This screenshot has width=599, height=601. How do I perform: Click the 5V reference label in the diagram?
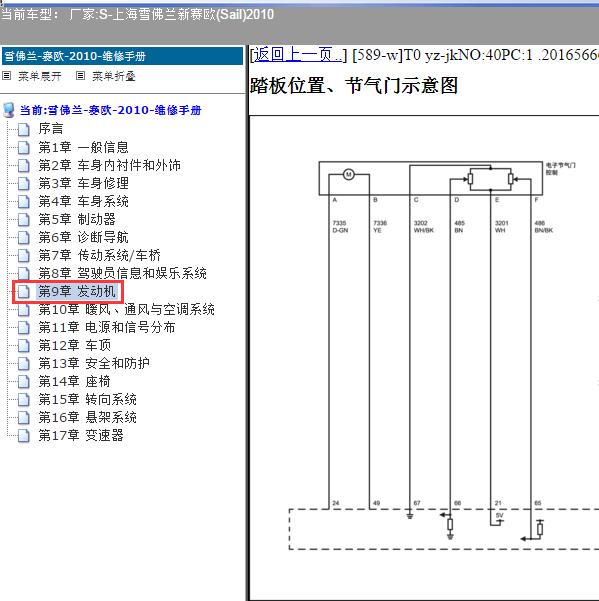pyautogui.click(x=499, y=516)
